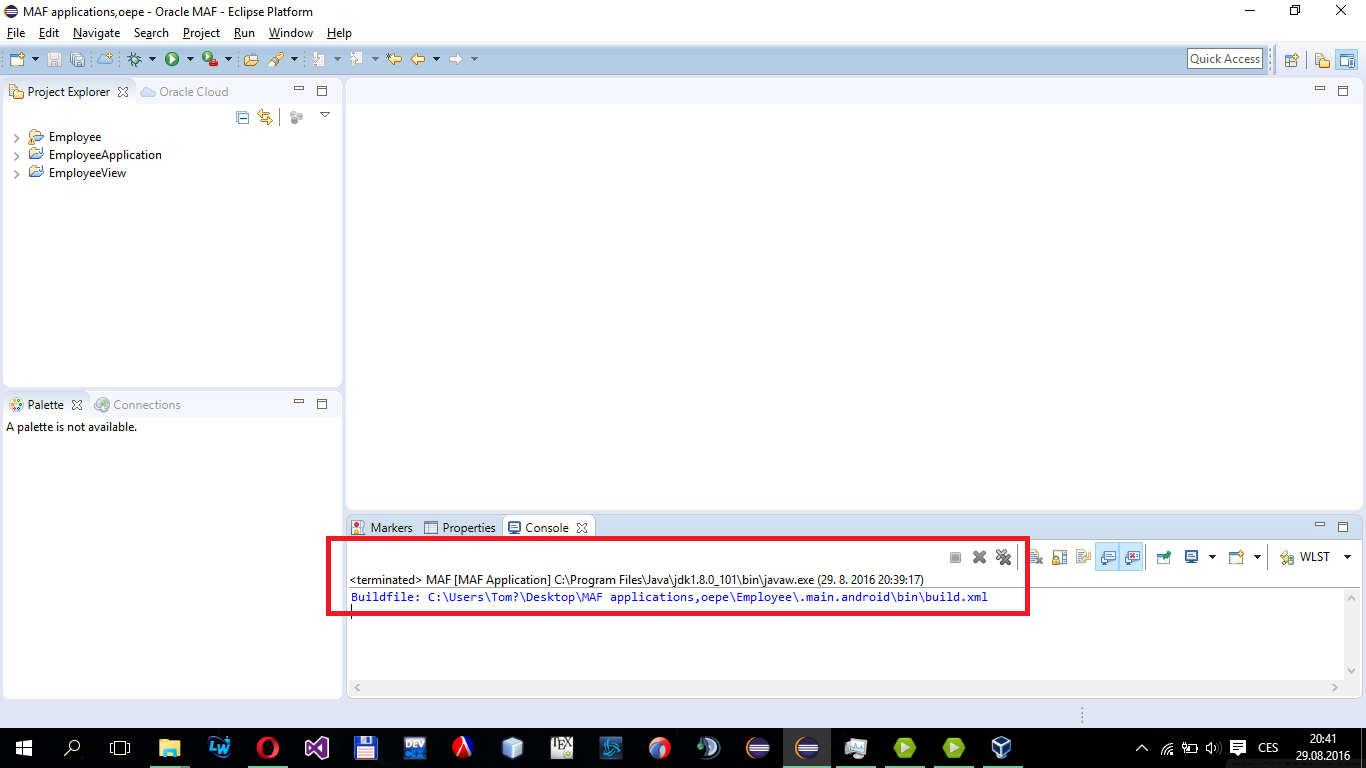Click the Save All toolbar icon
The image size is (1366, 768).
[77, 59]
